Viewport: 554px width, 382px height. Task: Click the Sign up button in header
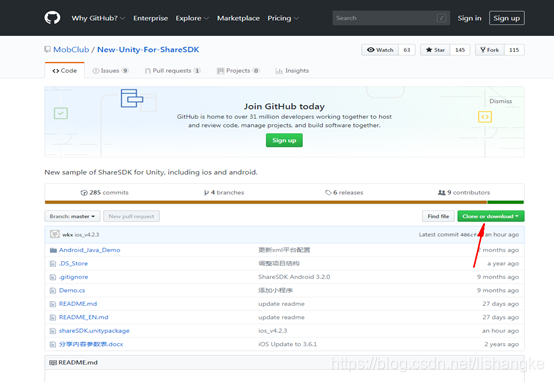tap(507, 18)
